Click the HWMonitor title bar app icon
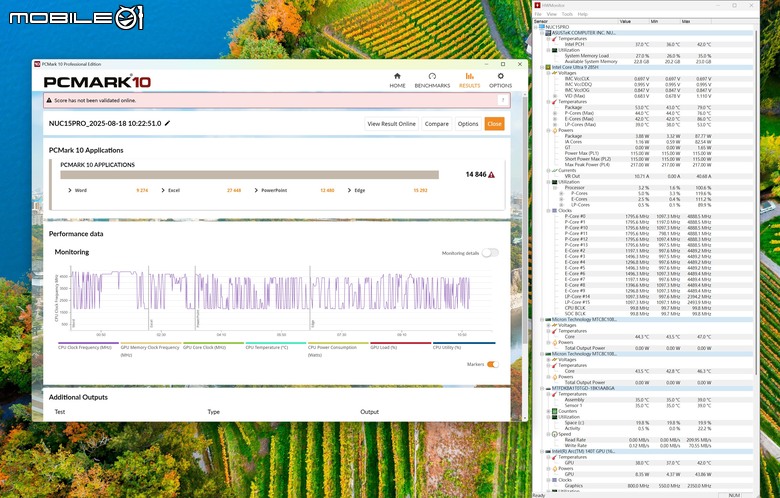The width and height of the screenshot is (780, 498). tap(537, 5)
